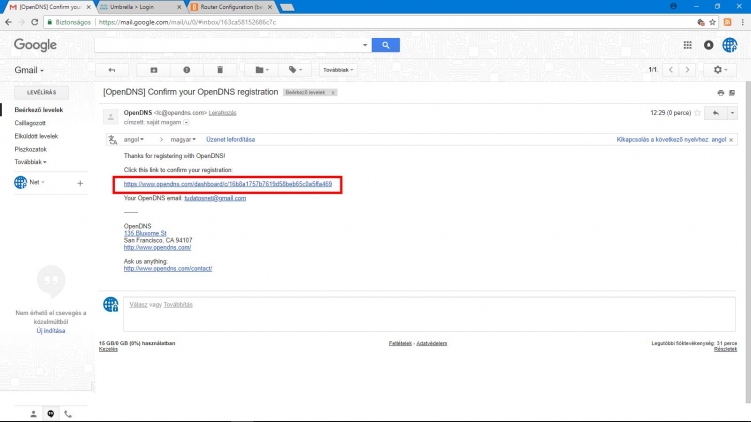Bookmark page using star icon in address bar
This screenshot has height=422, width=751.
(x=712, y=22)
